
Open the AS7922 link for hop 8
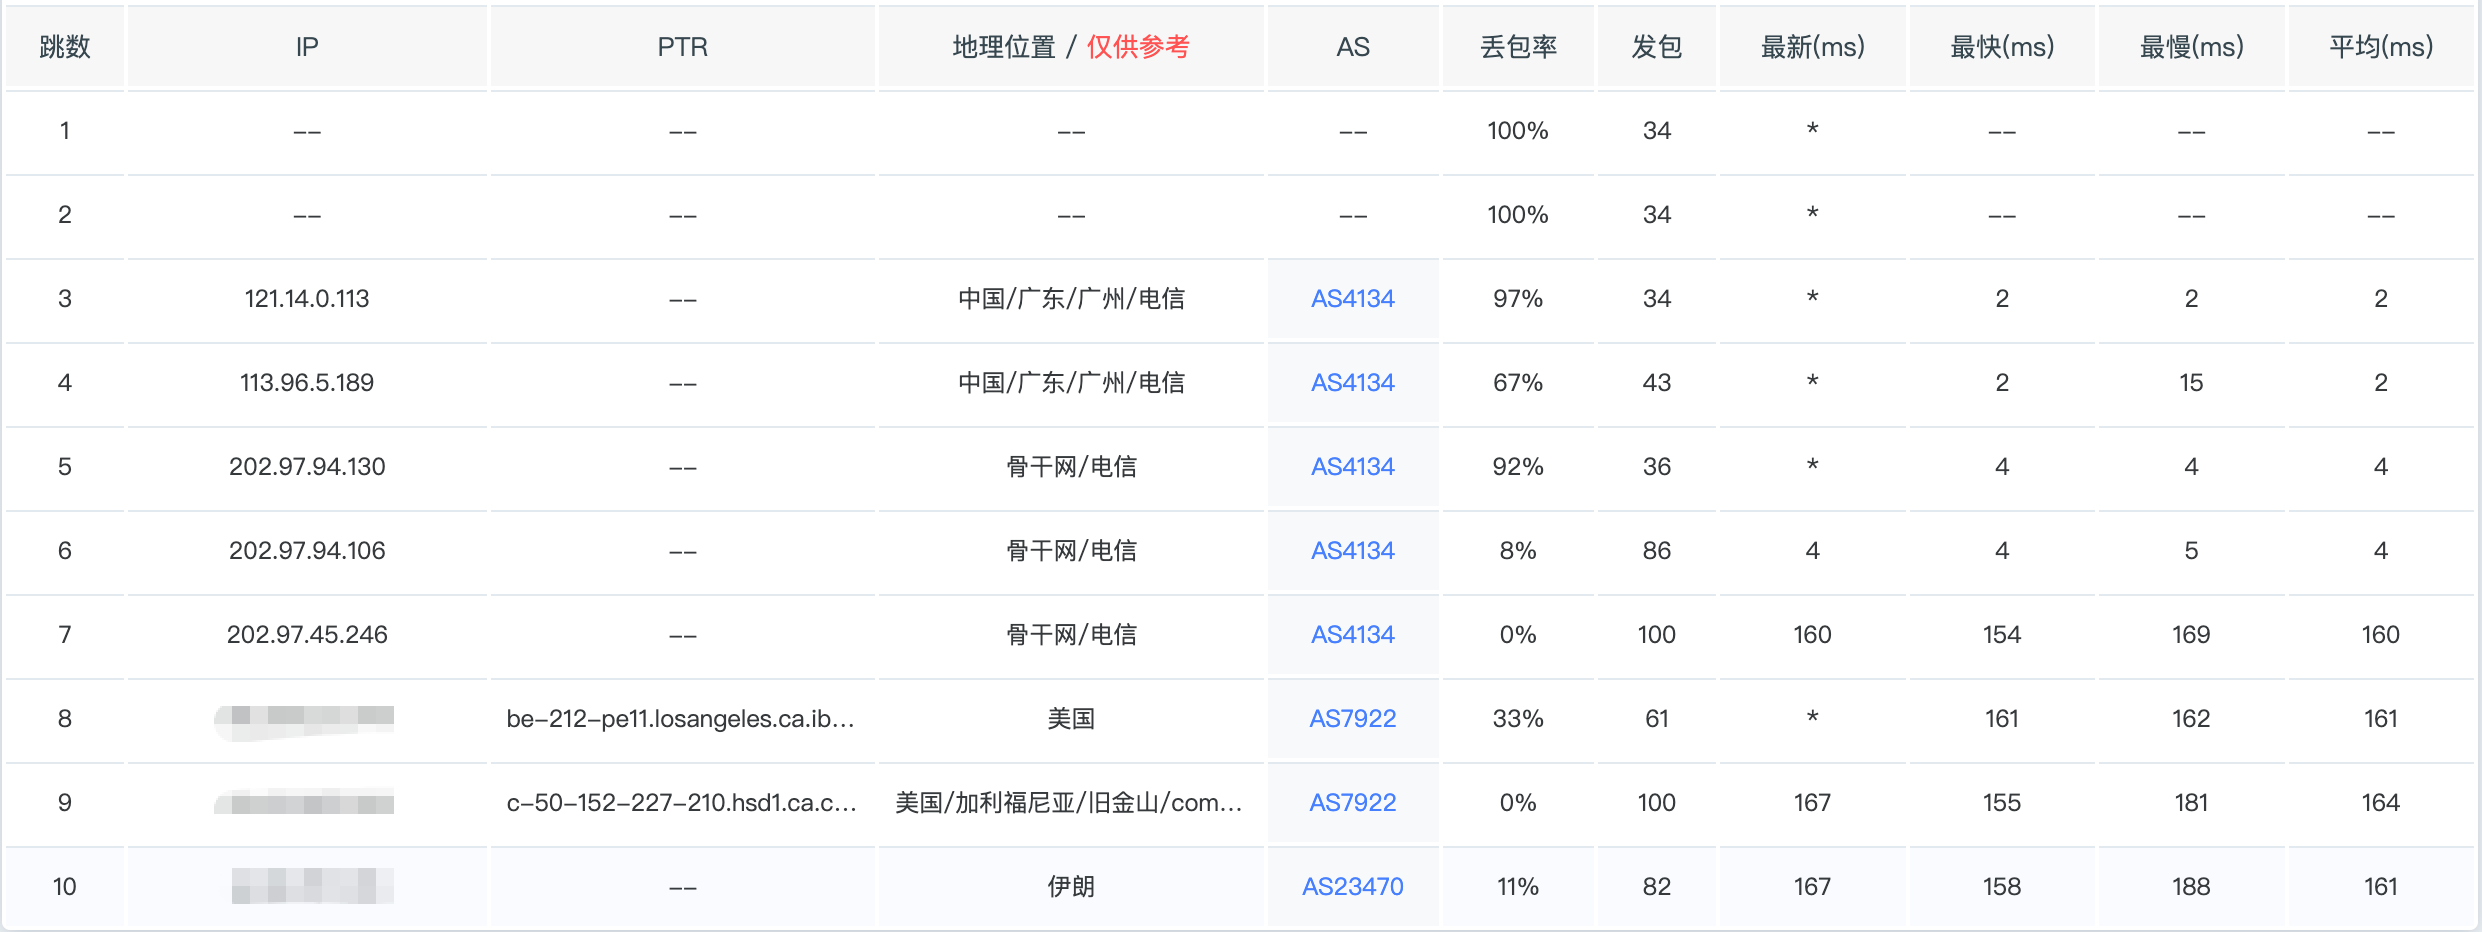[1352, 719]
